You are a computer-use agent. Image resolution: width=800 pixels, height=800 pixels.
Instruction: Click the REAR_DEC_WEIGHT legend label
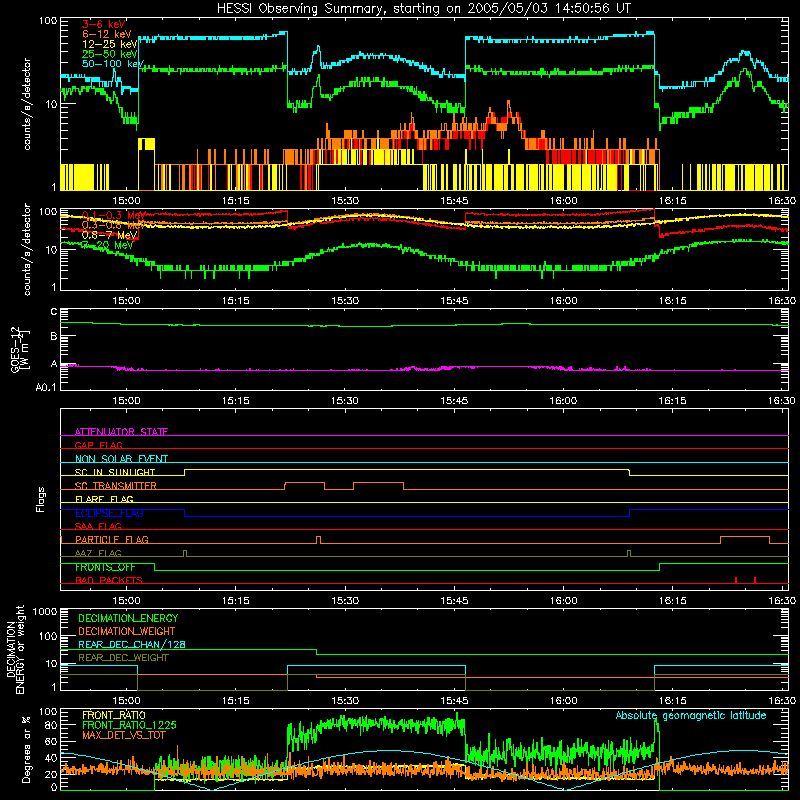pos(123,658)
